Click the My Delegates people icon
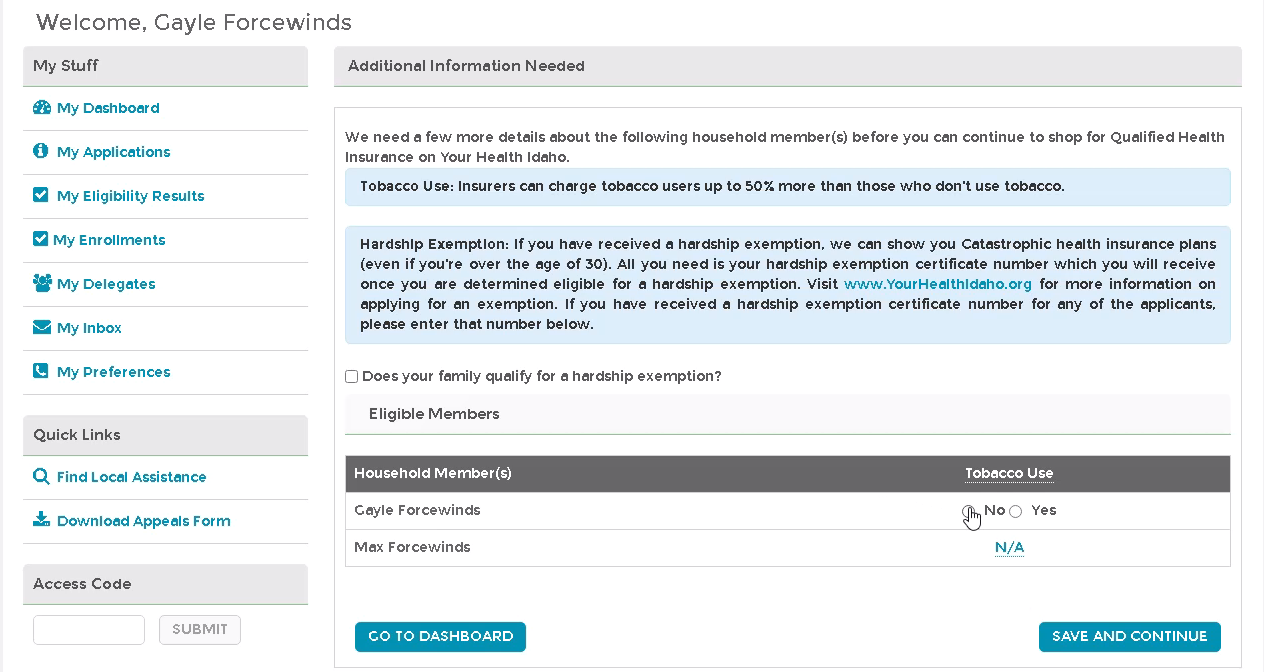 point(42,284)
